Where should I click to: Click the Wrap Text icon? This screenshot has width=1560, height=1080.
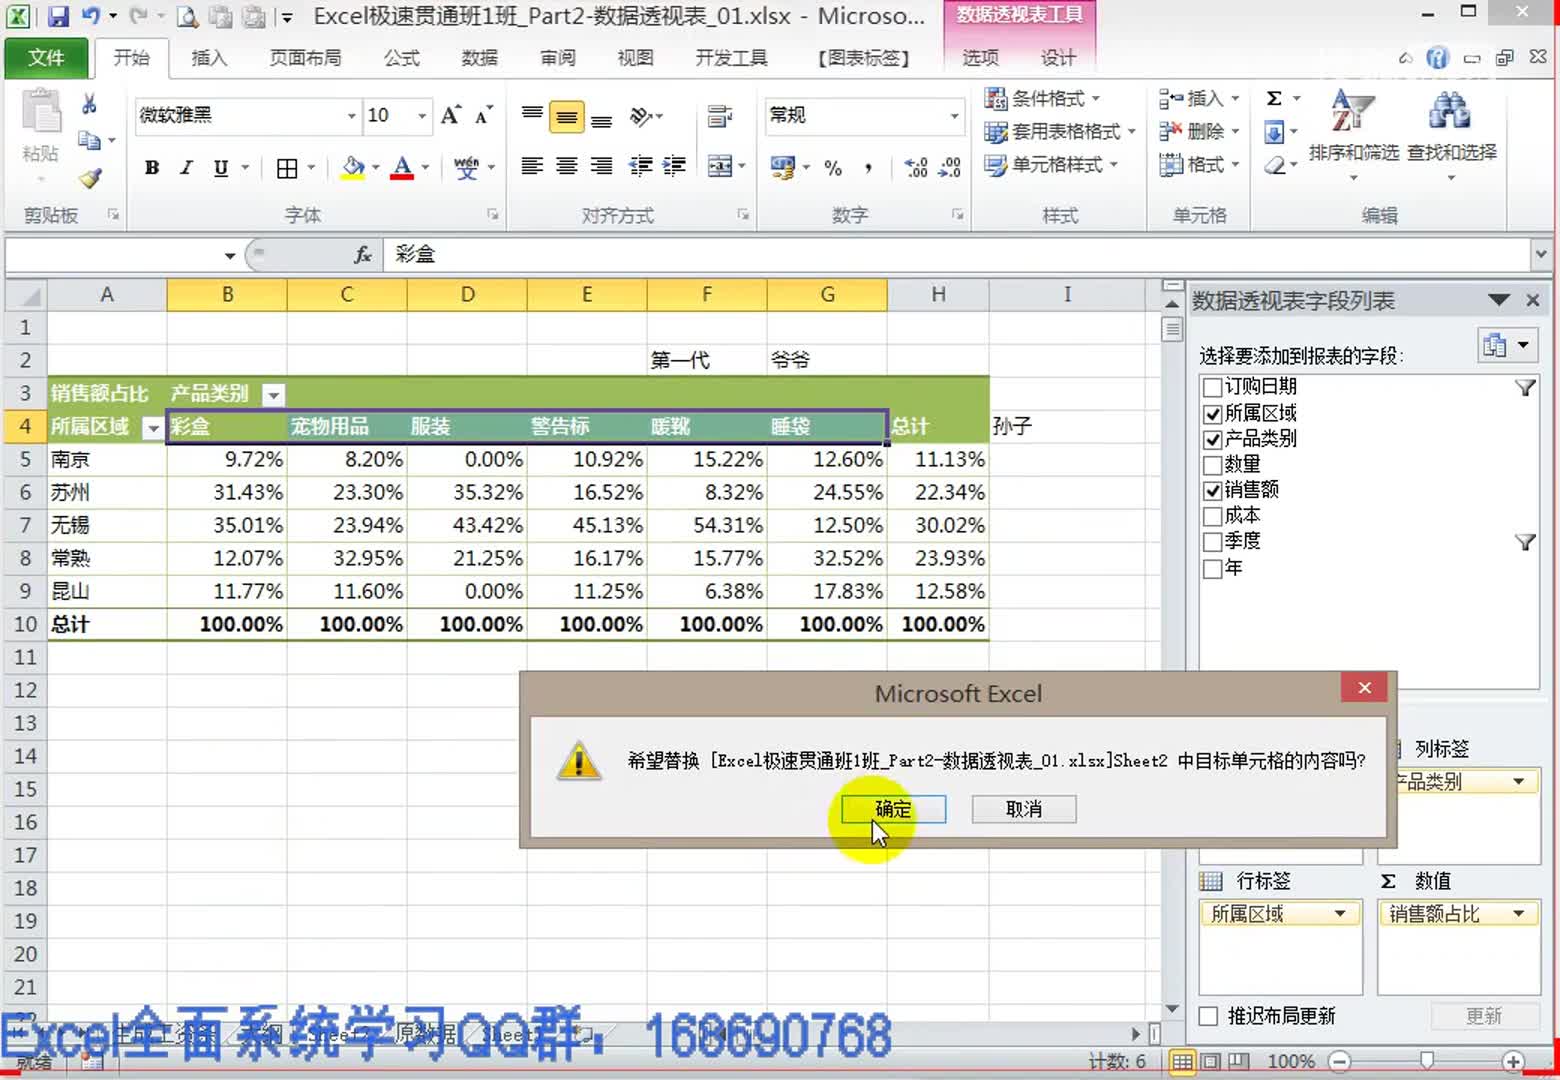pos(719,117)
